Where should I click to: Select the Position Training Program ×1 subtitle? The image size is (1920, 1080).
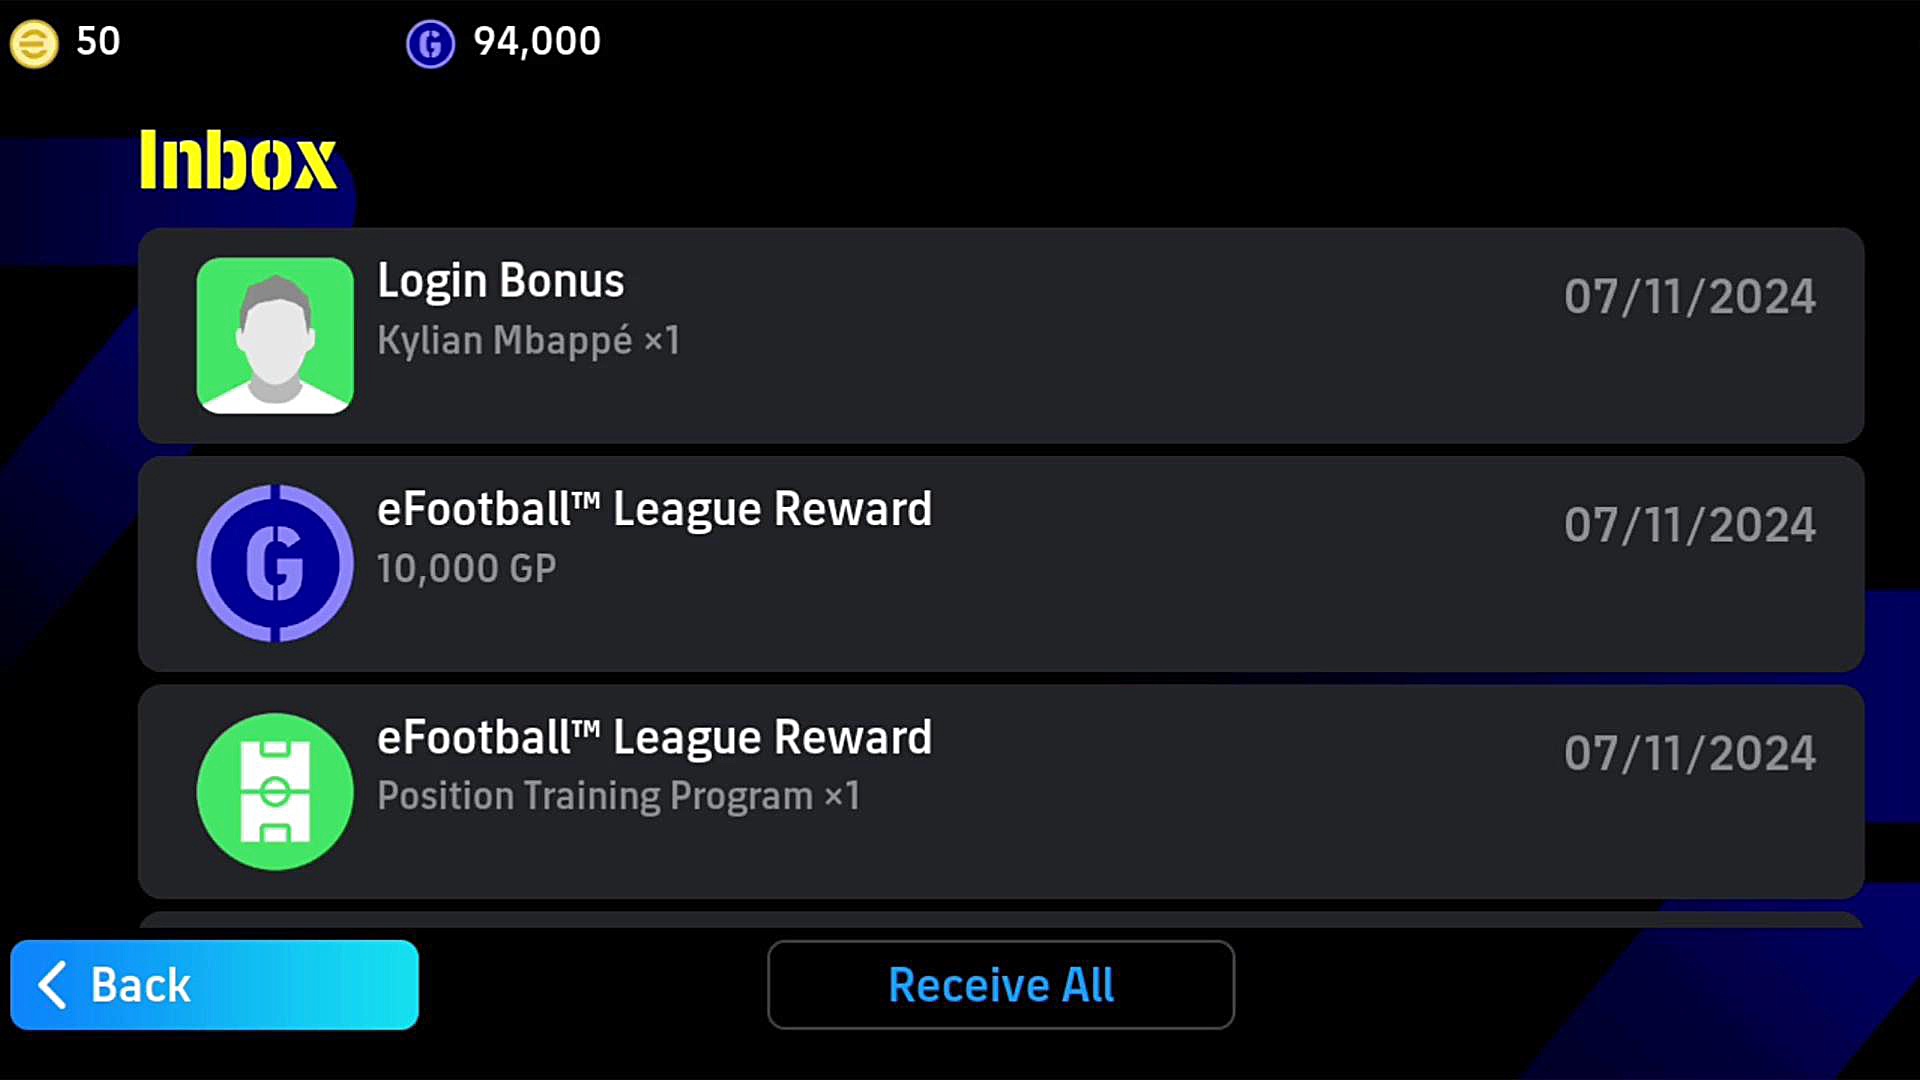pyautogui.click(x=619, y=796)
